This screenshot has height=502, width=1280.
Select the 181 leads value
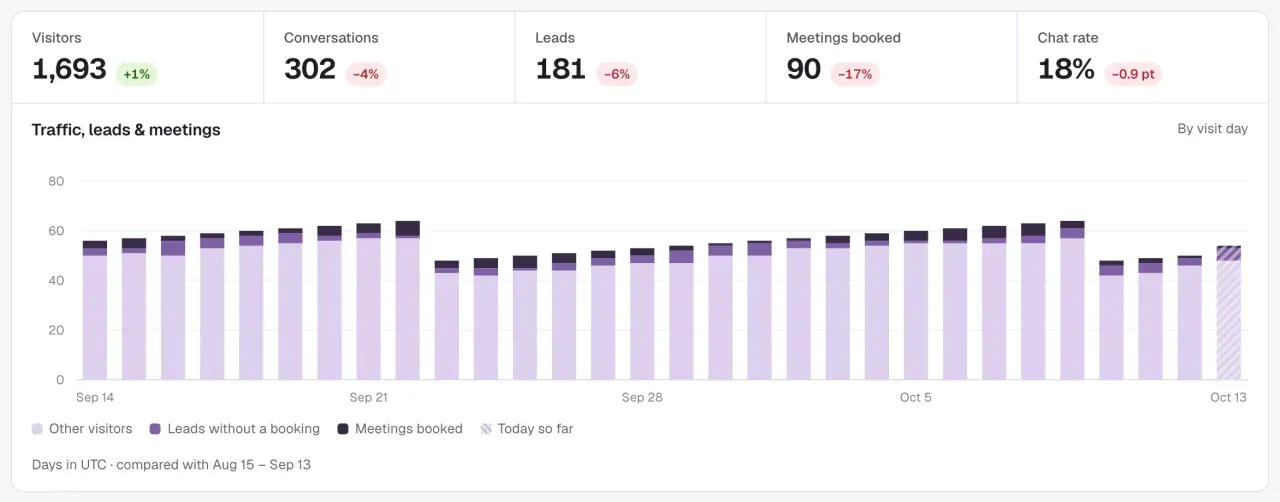pyautogui.click(x=560, y=69)
